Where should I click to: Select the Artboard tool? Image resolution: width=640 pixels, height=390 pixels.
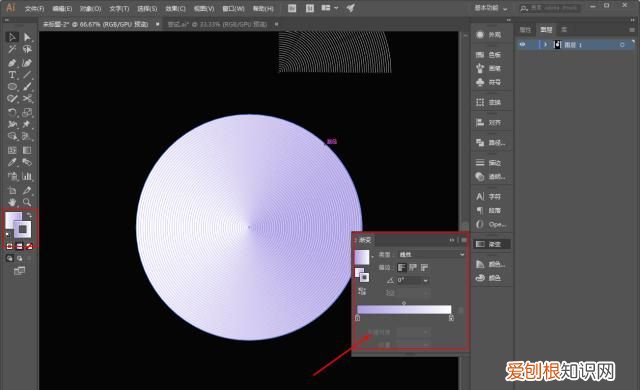coord(12,191)
